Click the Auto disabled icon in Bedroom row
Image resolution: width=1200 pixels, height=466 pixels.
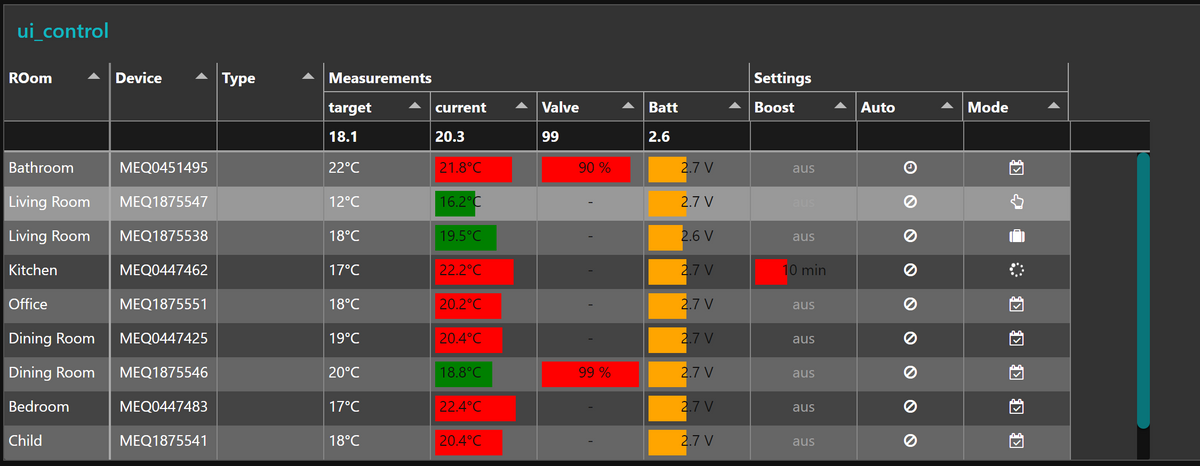[x=910, y=407]
